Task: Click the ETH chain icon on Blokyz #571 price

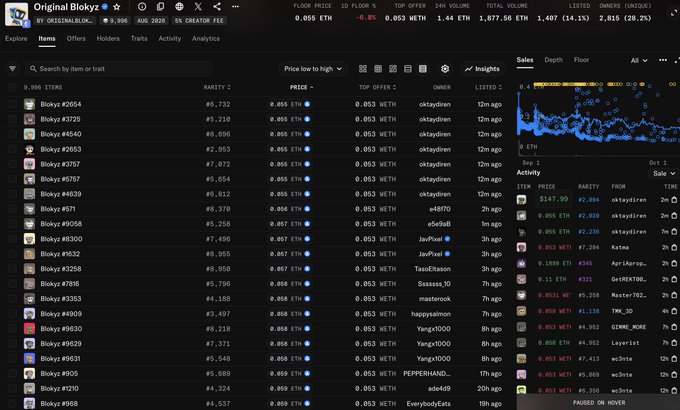Action: pyautogui.click(x=307, y=209)
